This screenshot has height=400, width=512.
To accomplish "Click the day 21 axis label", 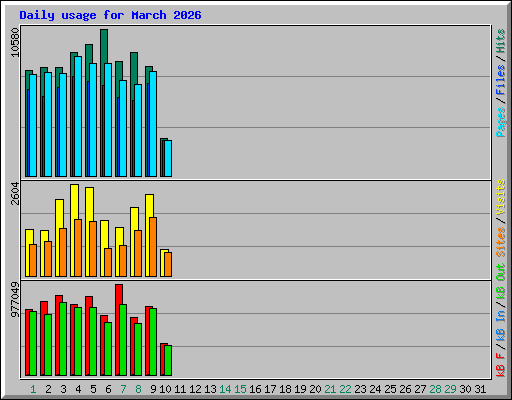I will pyautogui.click(x=330, y=389).
